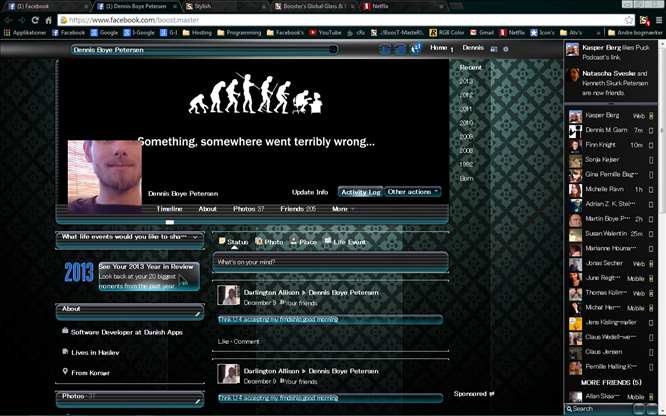Open the More dropdown on the profile nav

(342, 209)
